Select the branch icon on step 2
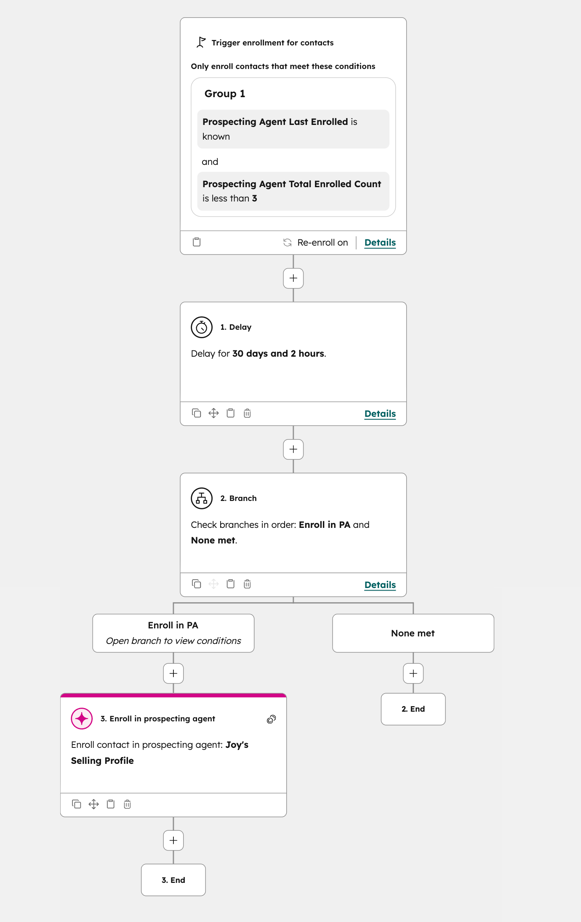This screenshot has width=581, height=922. [201, 498]
